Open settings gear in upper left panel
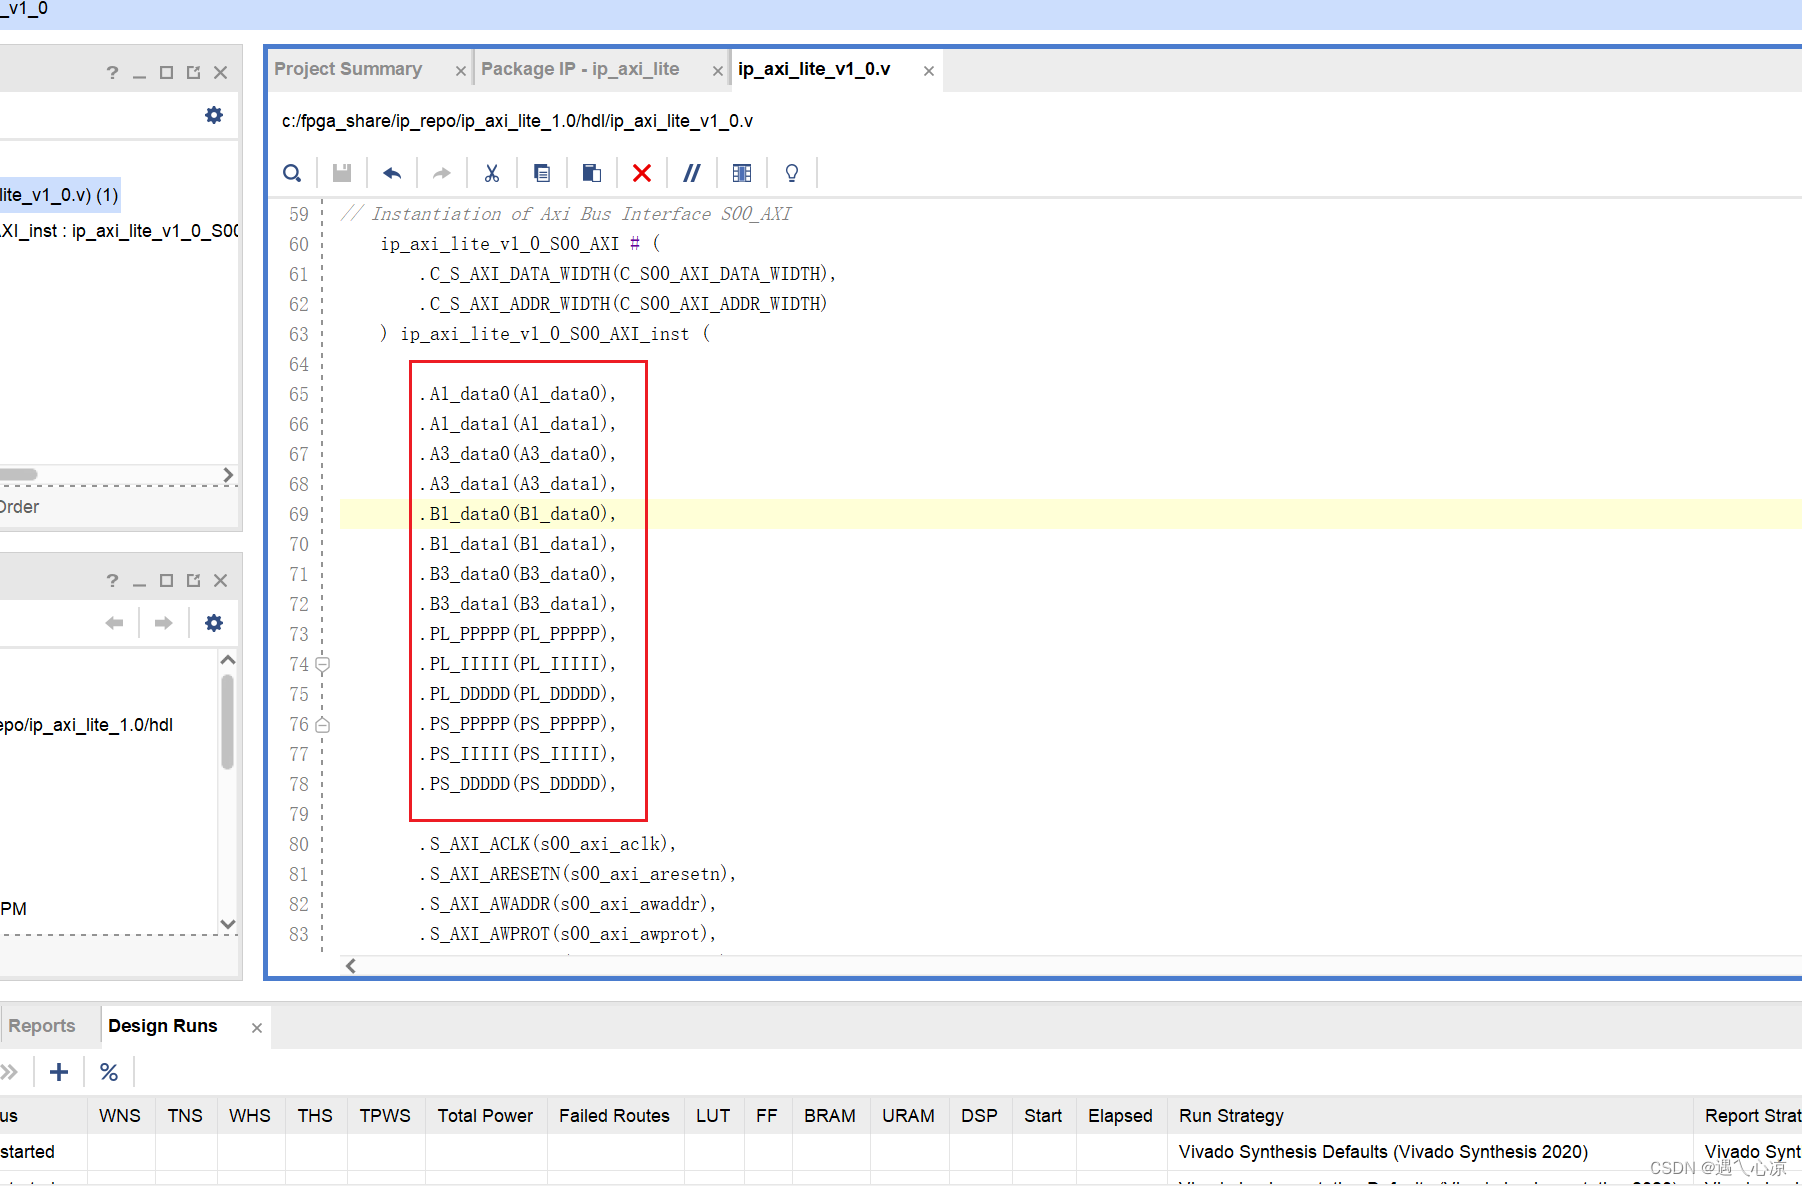 pyautogui.click(x=214, y=115)
